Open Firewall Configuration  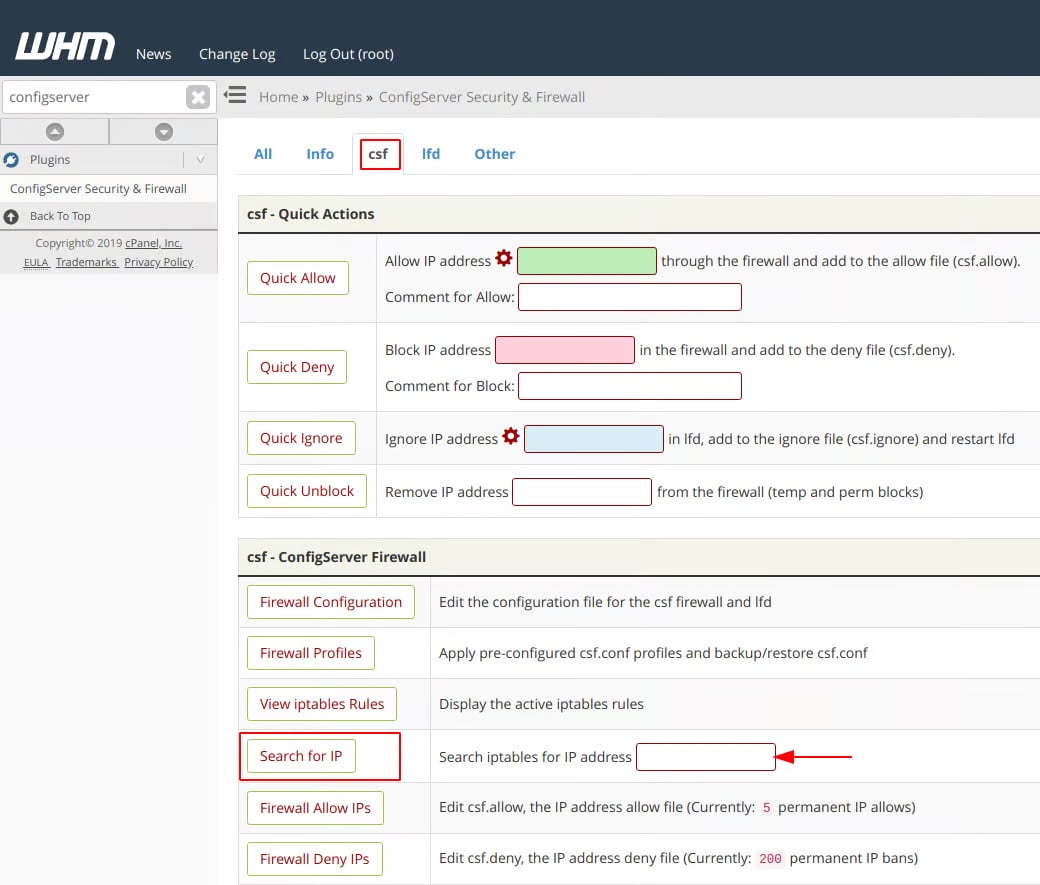331,602
